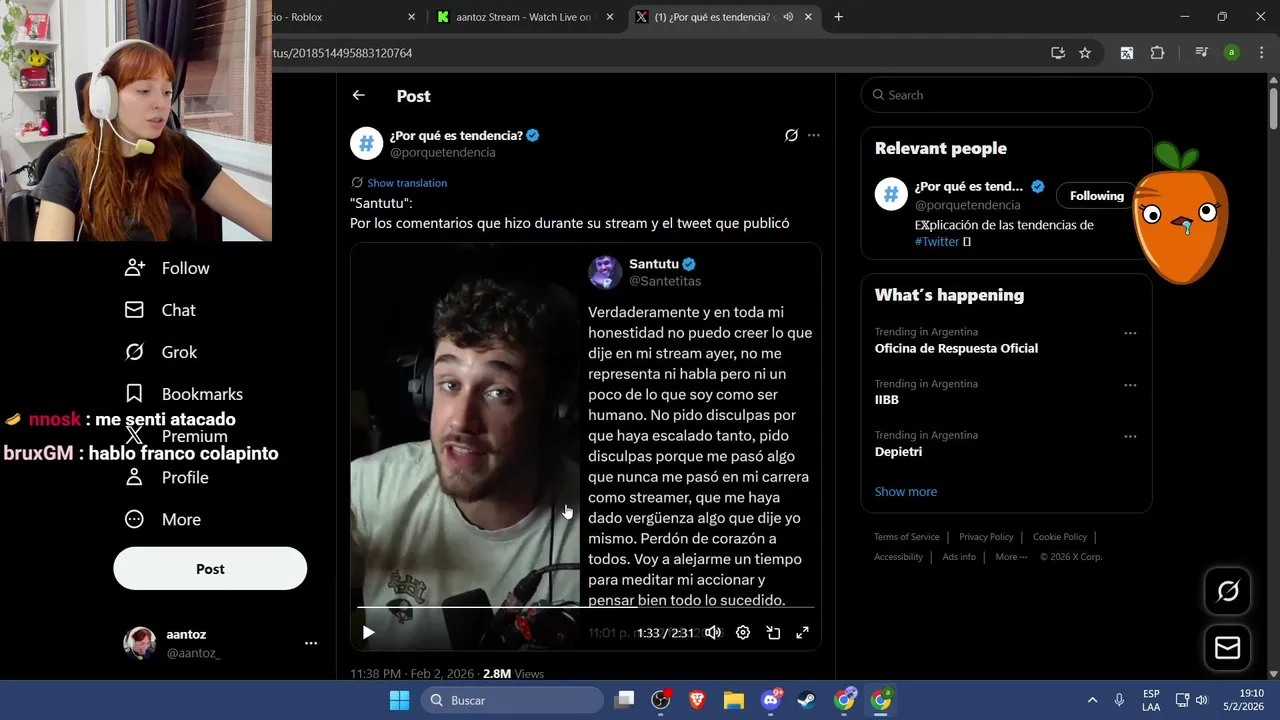Open the floating messages envelope button
The width and height of the screenshot is (1280, 720).
coord(1228,649)
